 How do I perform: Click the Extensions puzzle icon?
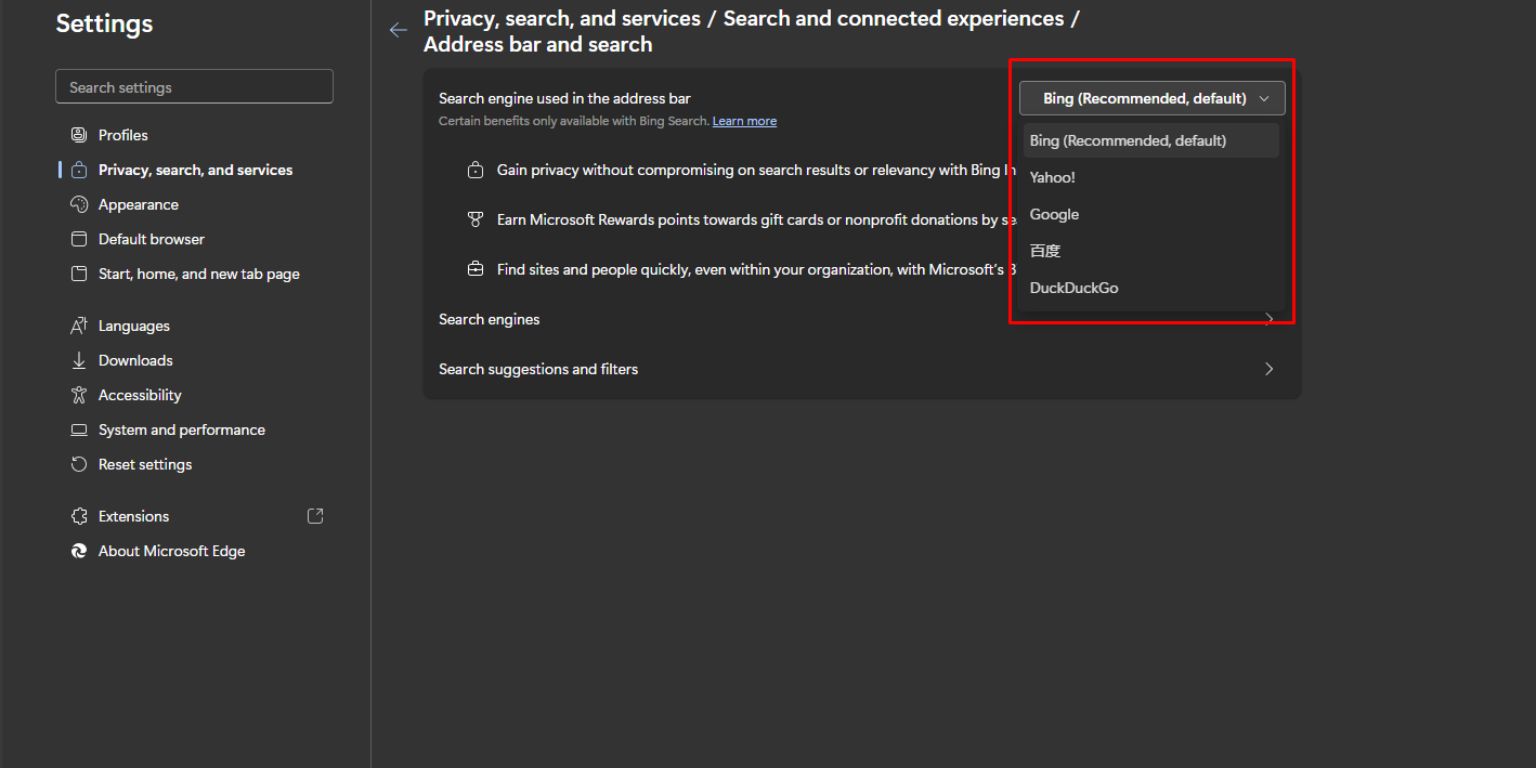click(x=79, y=516)
